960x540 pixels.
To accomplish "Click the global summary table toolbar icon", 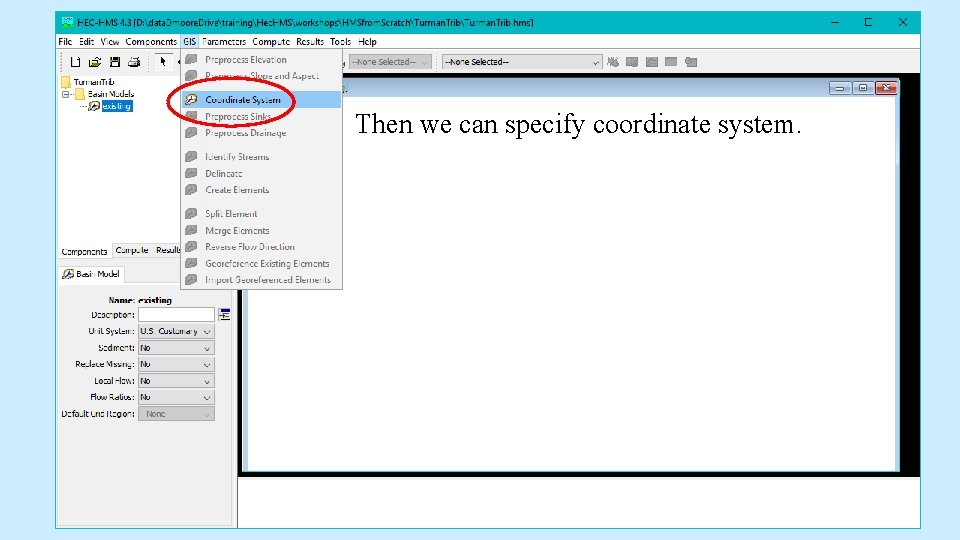I will click(x=632, y=62).
